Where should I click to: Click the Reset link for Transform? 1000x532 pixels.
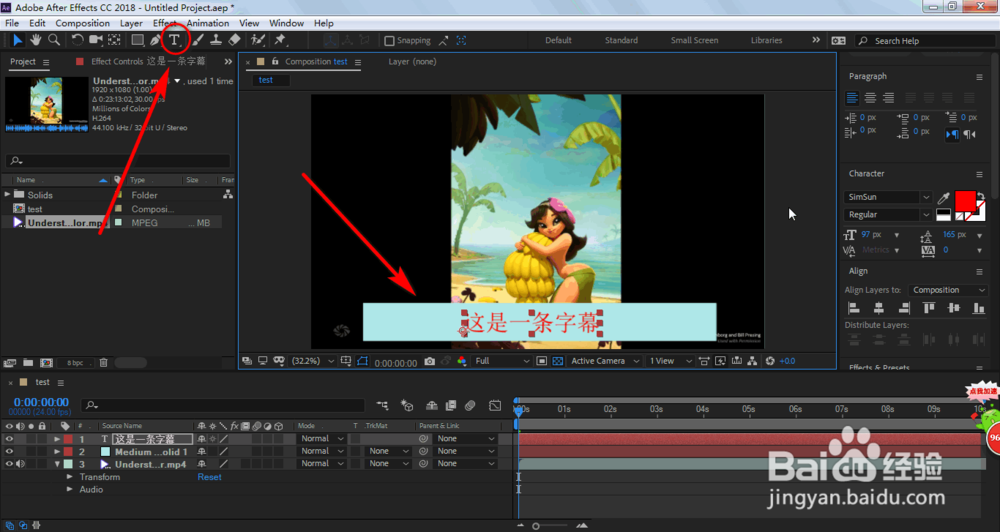click(209, 477)
